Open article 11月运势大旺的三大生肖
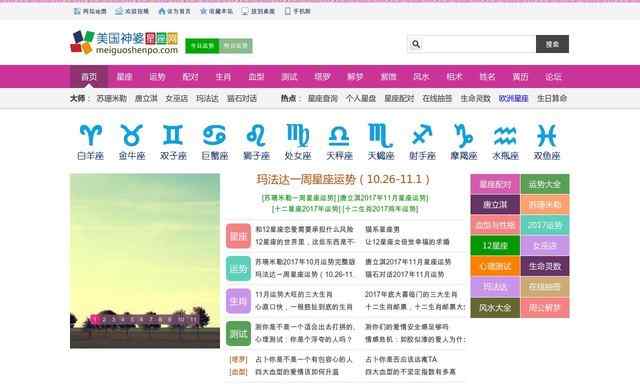 click(294, 294)
